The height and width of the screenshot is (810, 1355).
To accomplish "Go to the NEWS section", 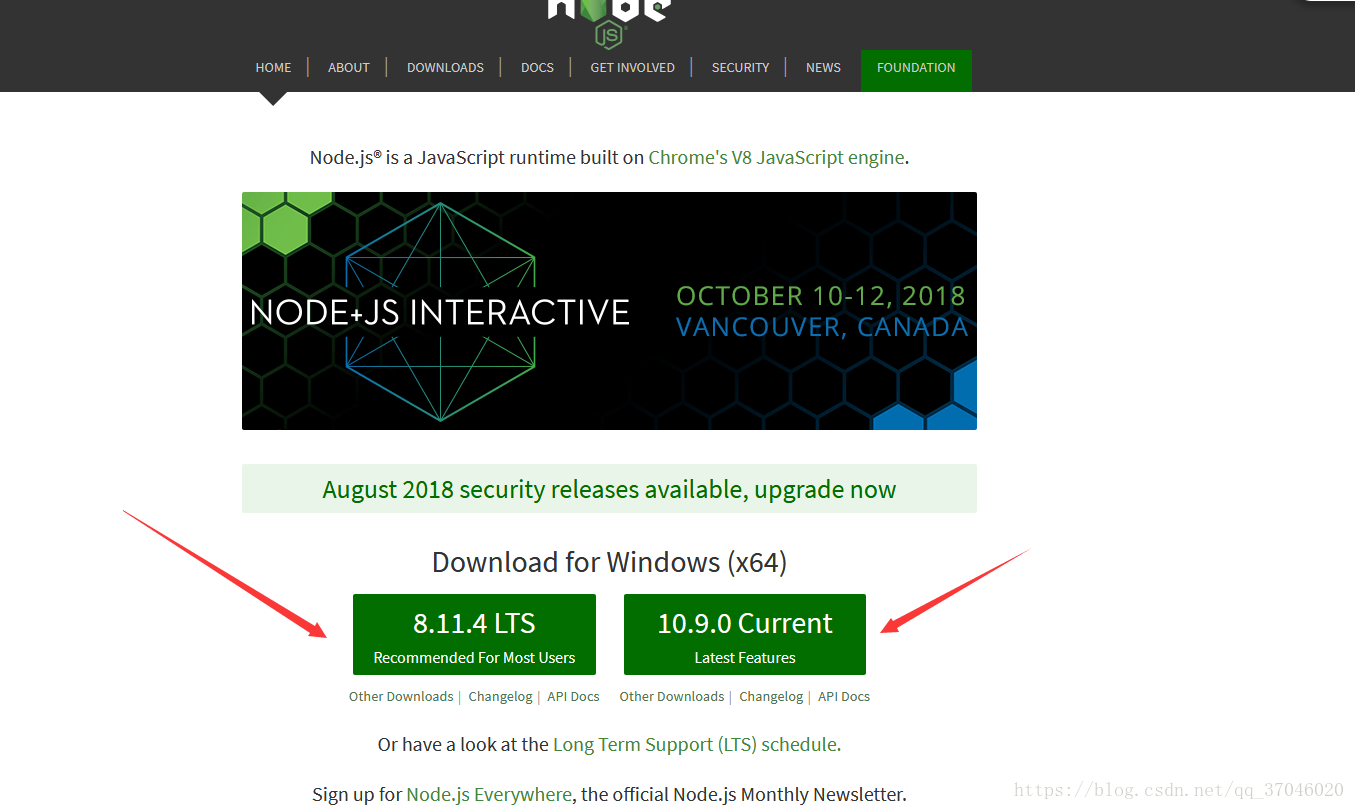I will click(823, 68).
